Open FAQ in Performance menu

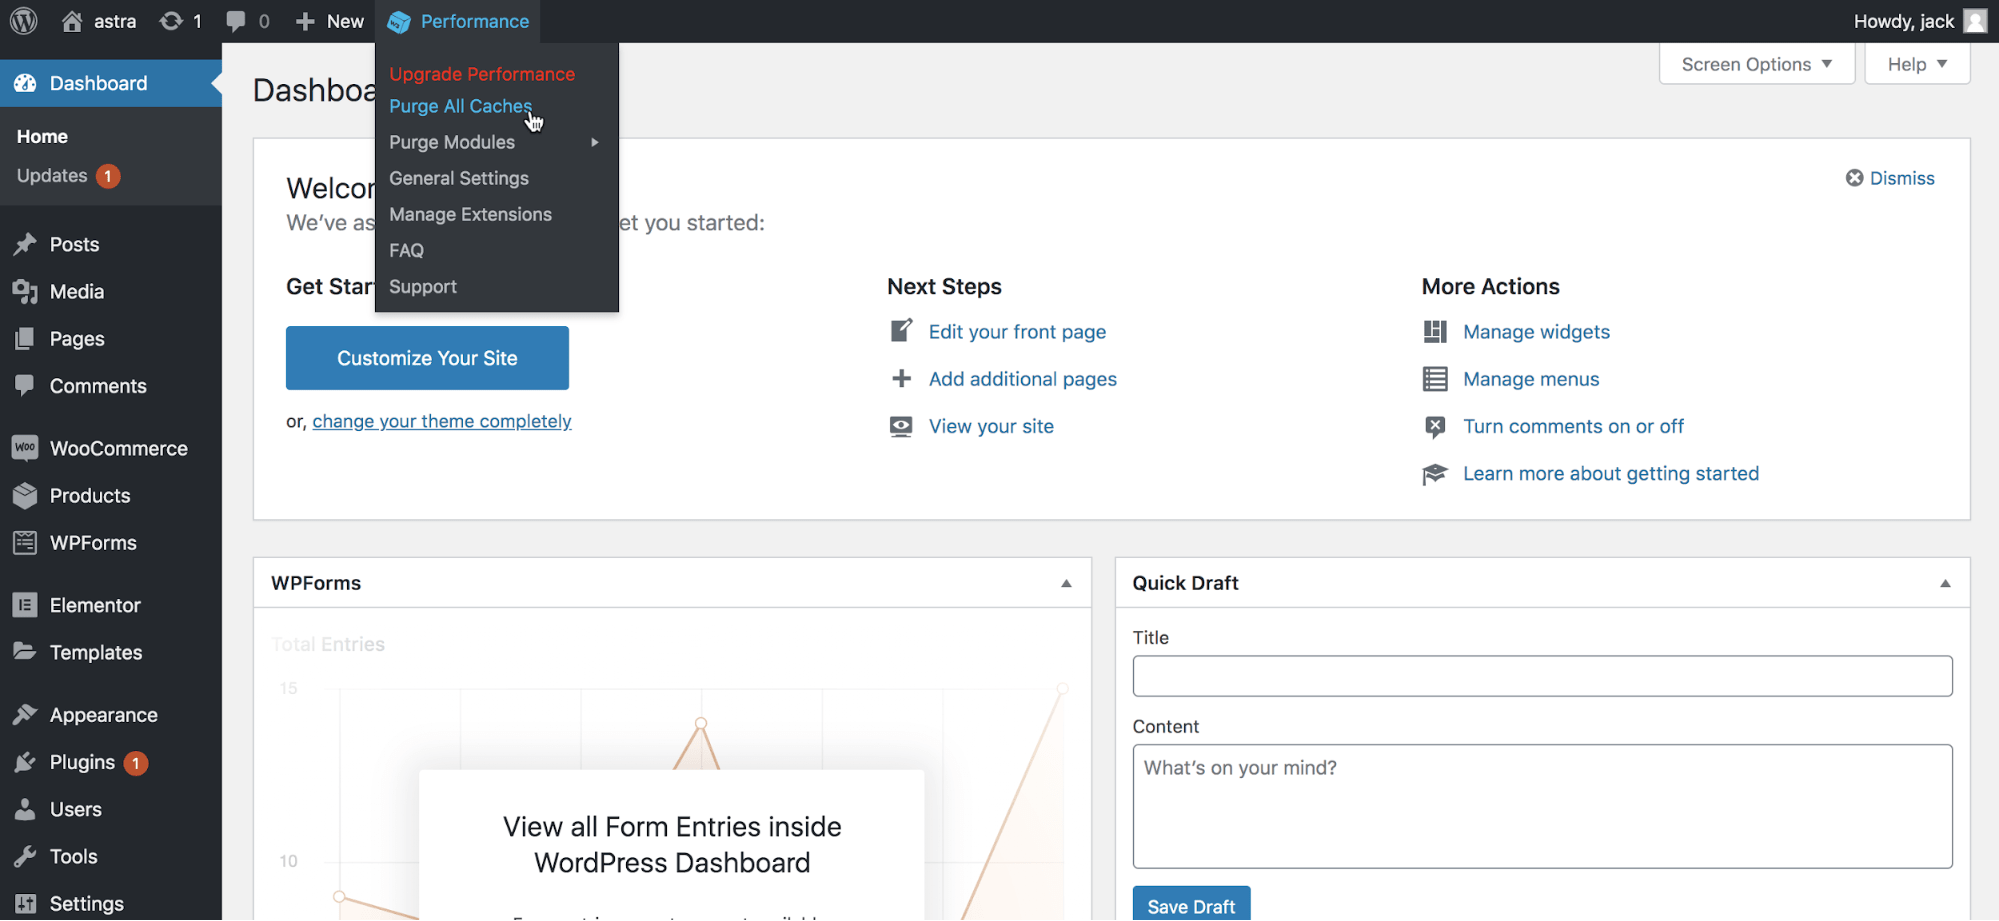[x=406, y=250]
